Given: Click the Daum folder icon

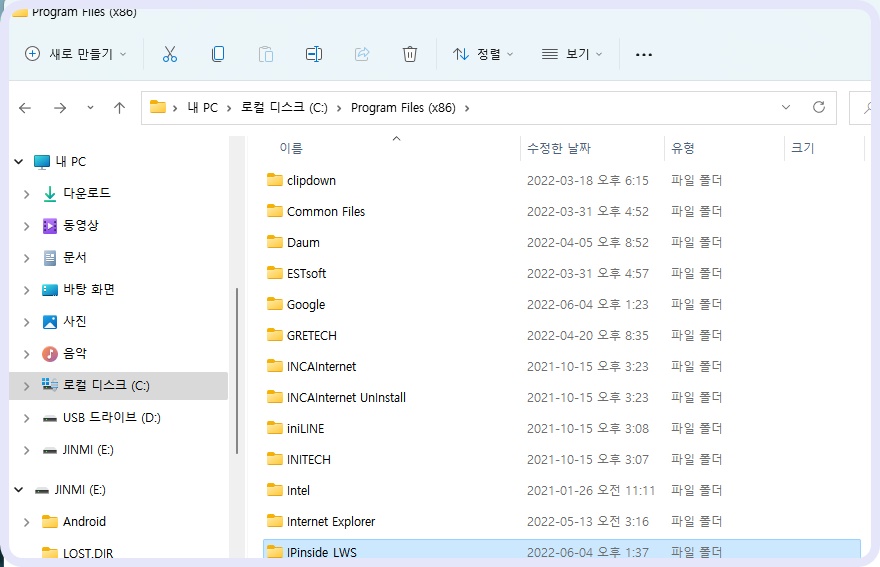Looking at the screenshot, I should click(274, 242).
